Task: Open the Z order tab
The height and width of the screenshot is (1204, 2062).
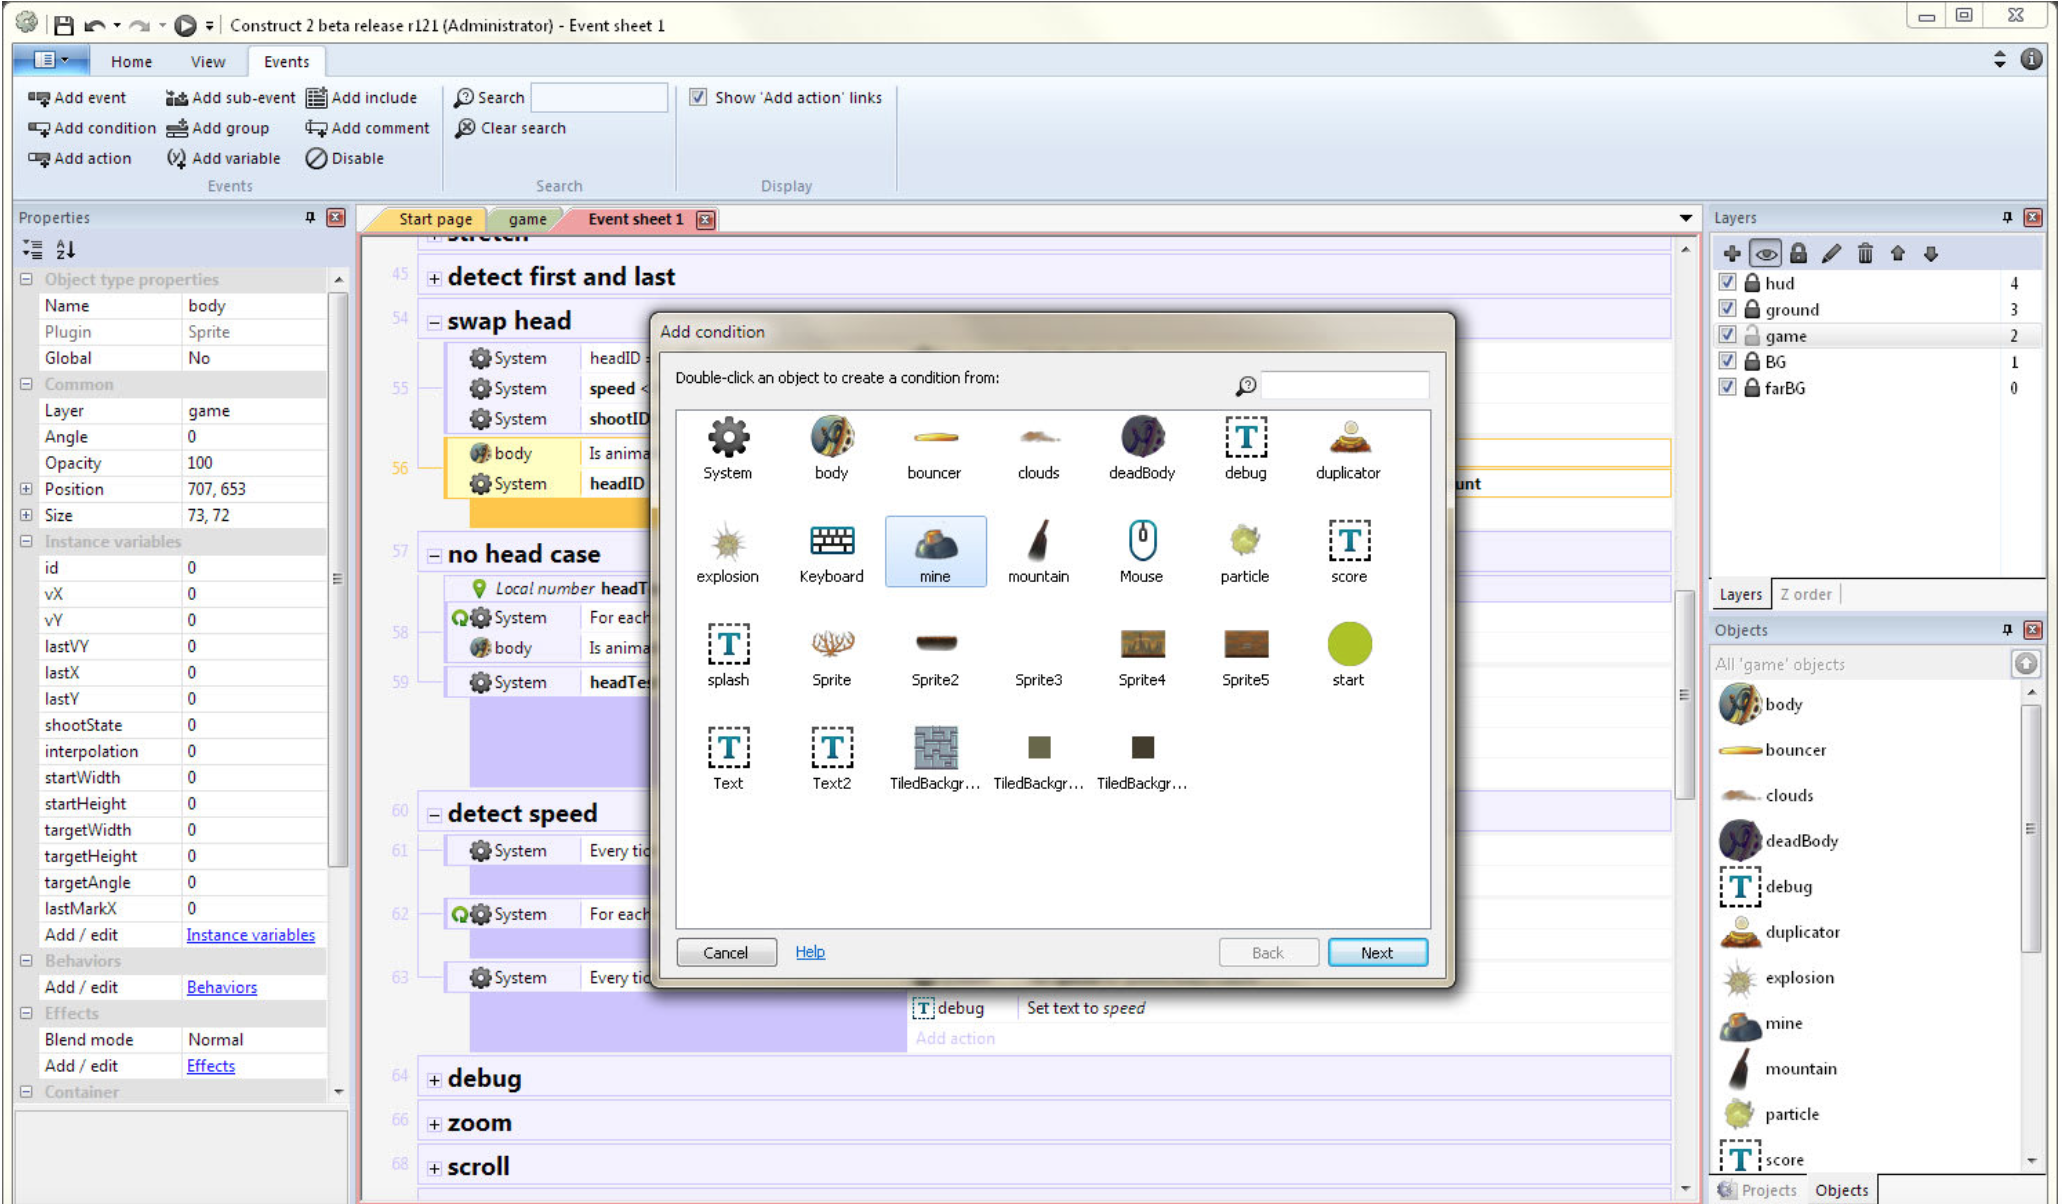Action: [1806, 594]
